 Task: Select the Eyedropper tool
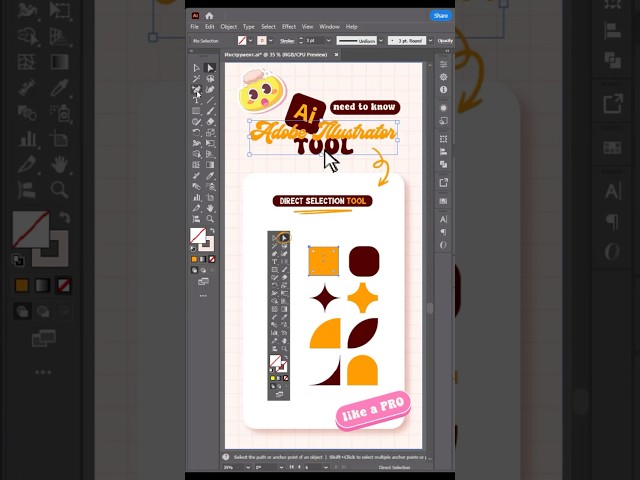click(x=210, y=176)
